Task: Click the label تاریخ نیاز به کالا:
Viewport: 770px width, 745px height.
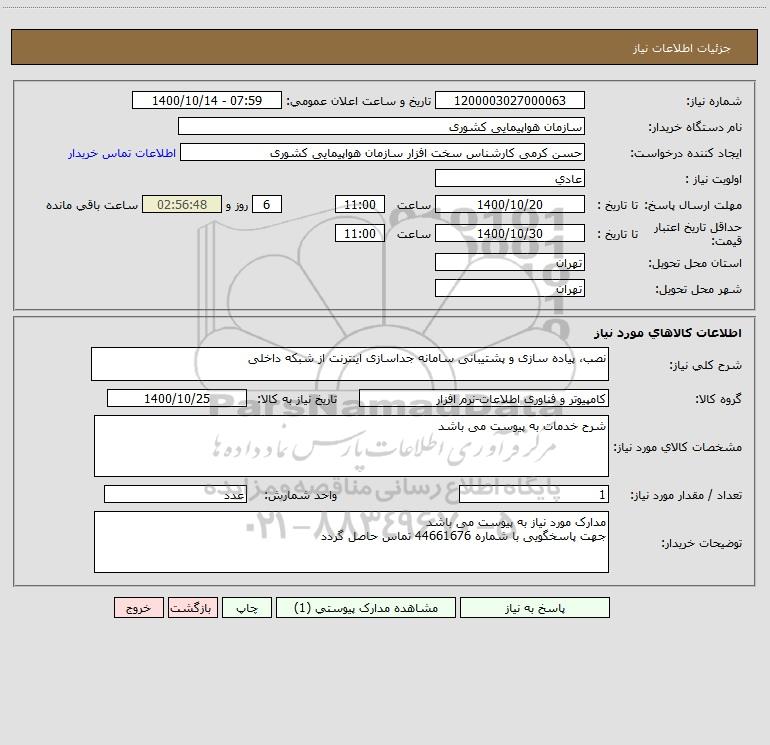Action: 297,400
